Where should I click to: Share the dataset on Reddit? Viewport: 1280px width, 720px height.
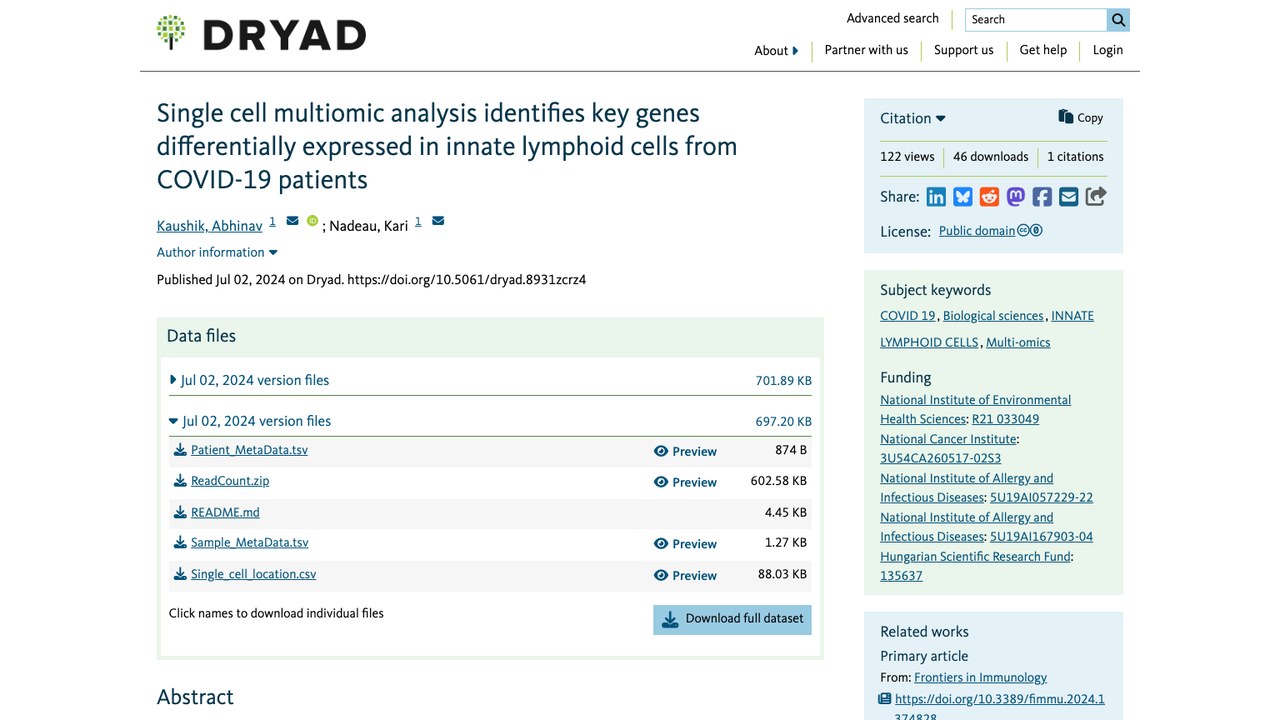tap(989, 197)
